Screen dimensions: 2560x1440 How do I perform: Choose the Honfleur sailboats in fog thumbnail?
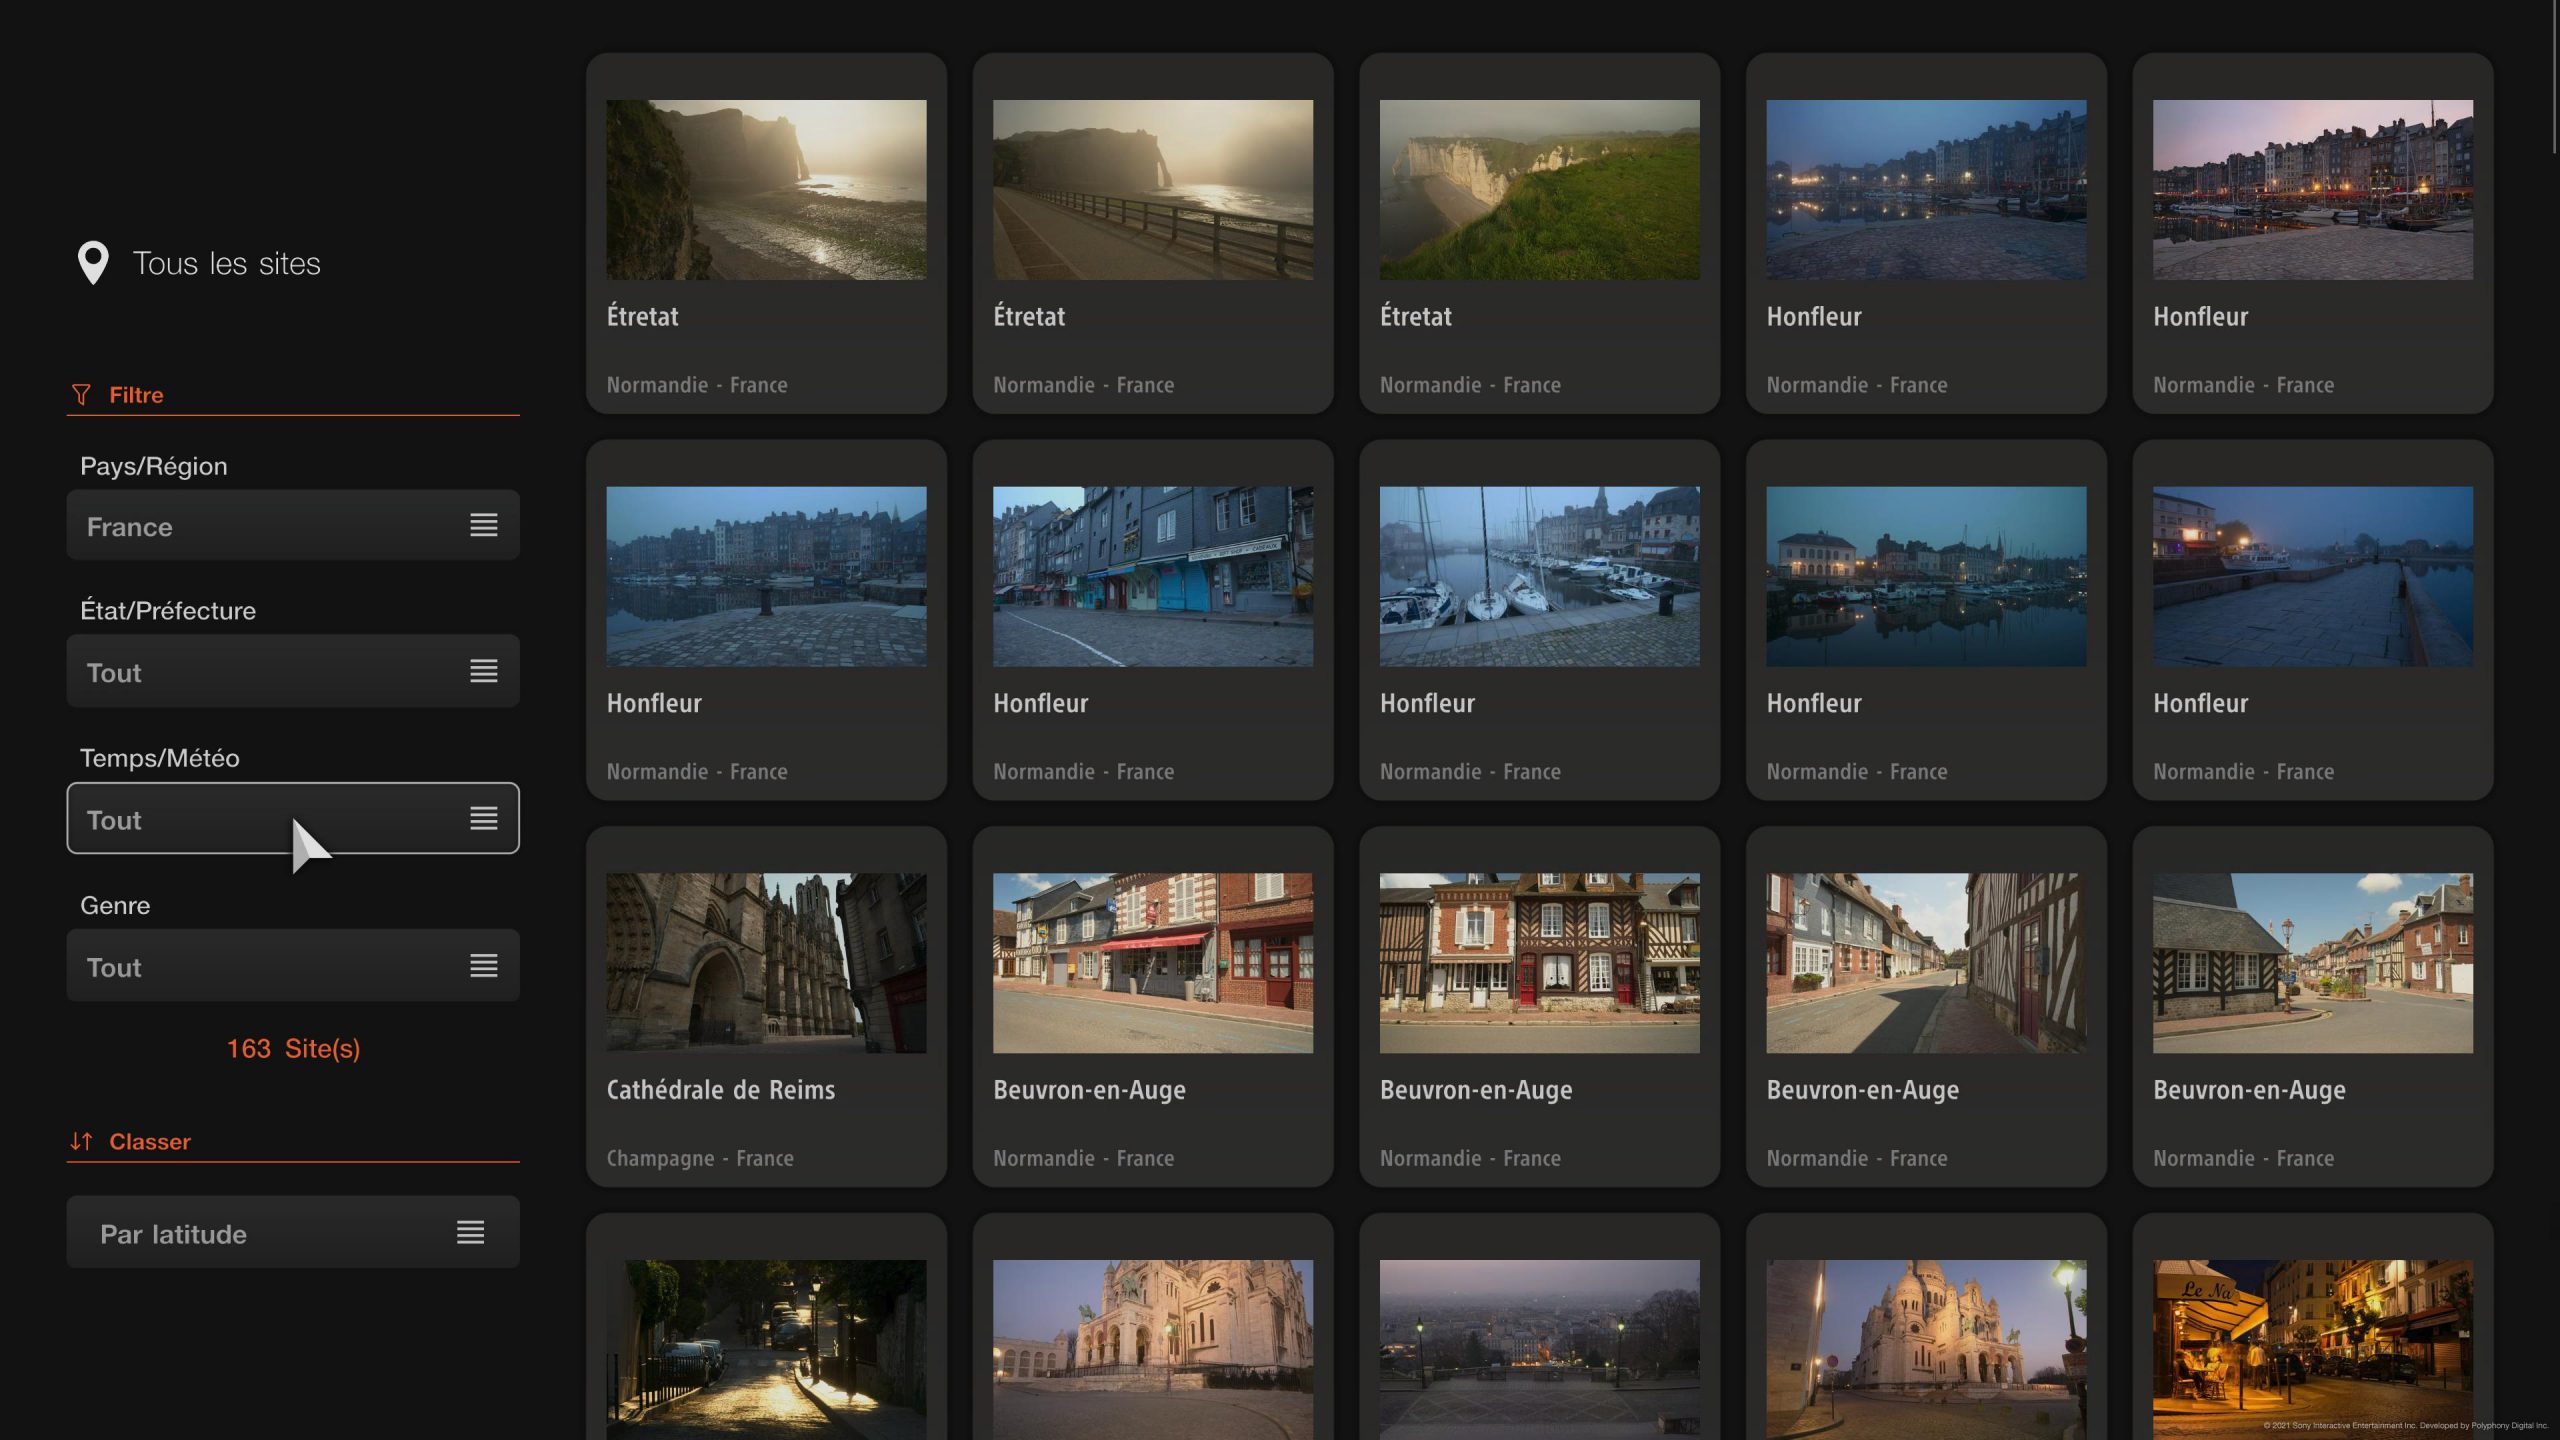coord(1540,576)
